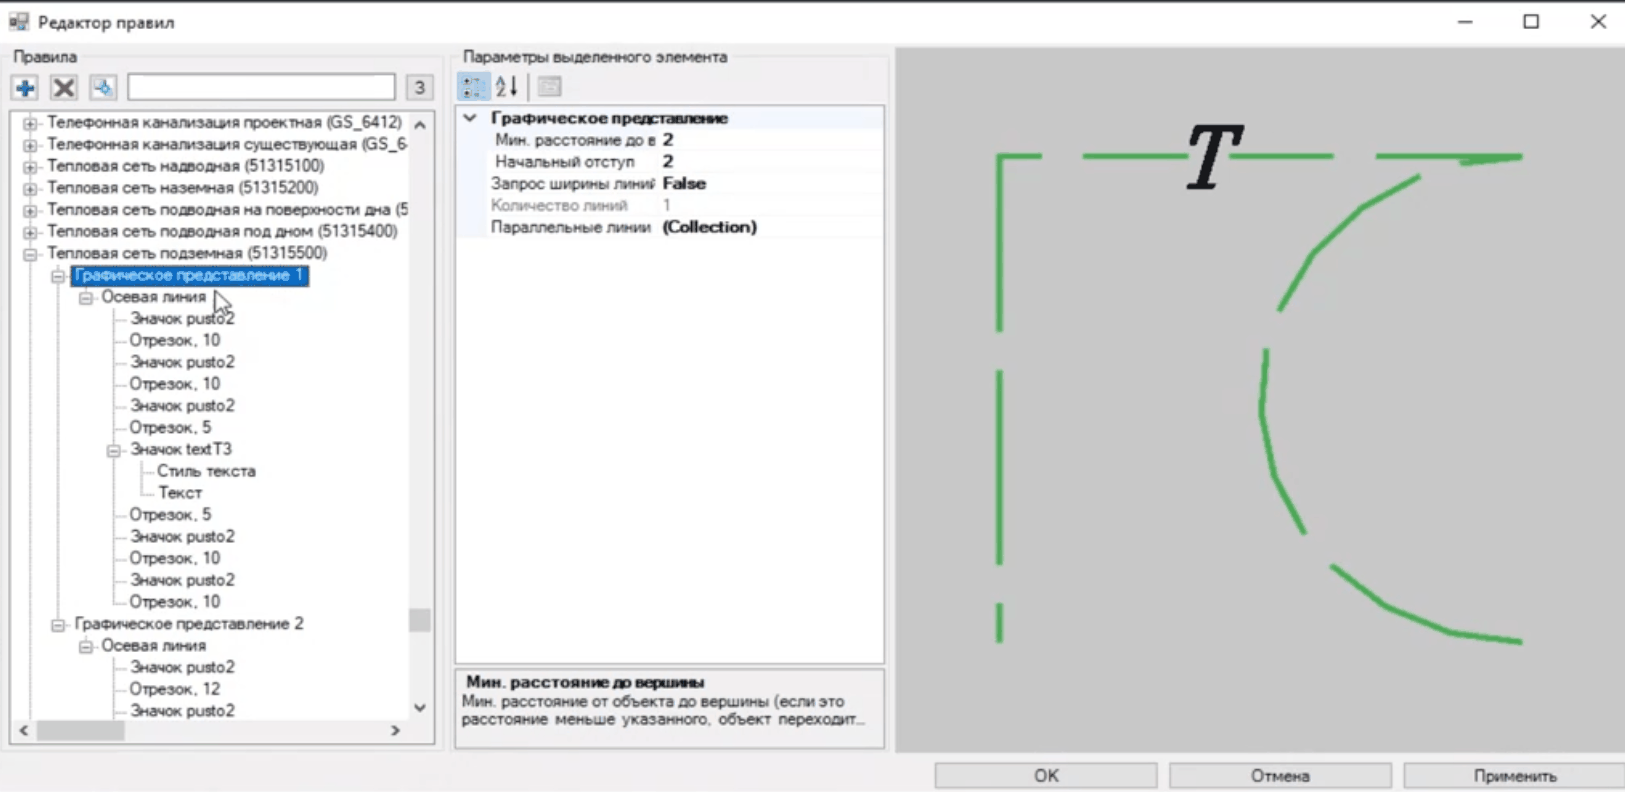Click the Редактор правил window title icon
Image resolution: width=1625 pixels, height=792 pixels.
[18, 22]
